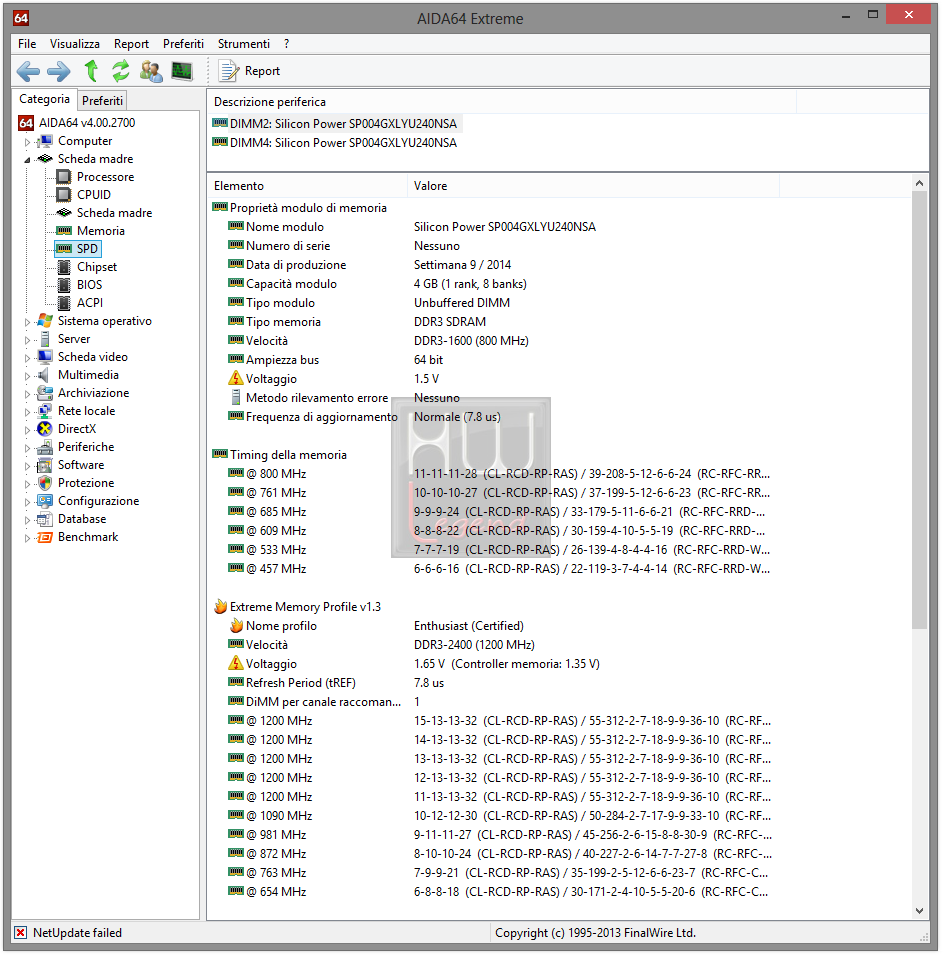The width and height of the screenshot is (943, 955).
Task: Open the Preferiti menu
Action: (x=183, y=44)
